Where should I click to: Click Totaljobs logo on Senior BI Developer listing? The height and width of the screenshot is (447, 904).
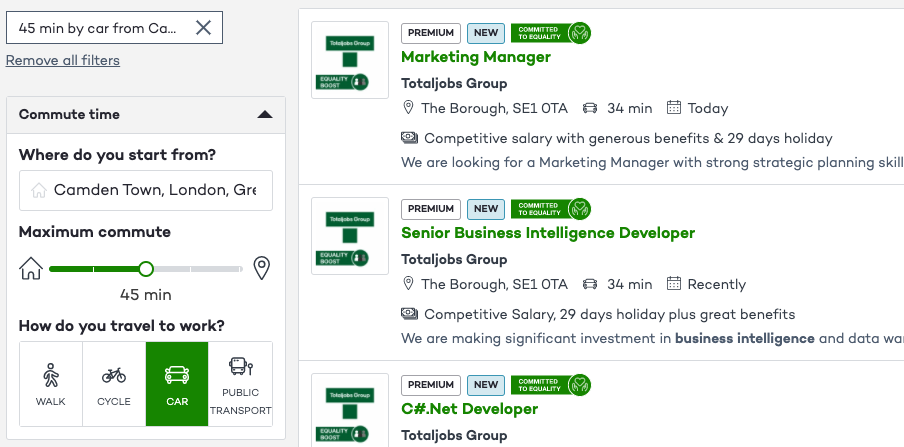(x=349, y=236)
